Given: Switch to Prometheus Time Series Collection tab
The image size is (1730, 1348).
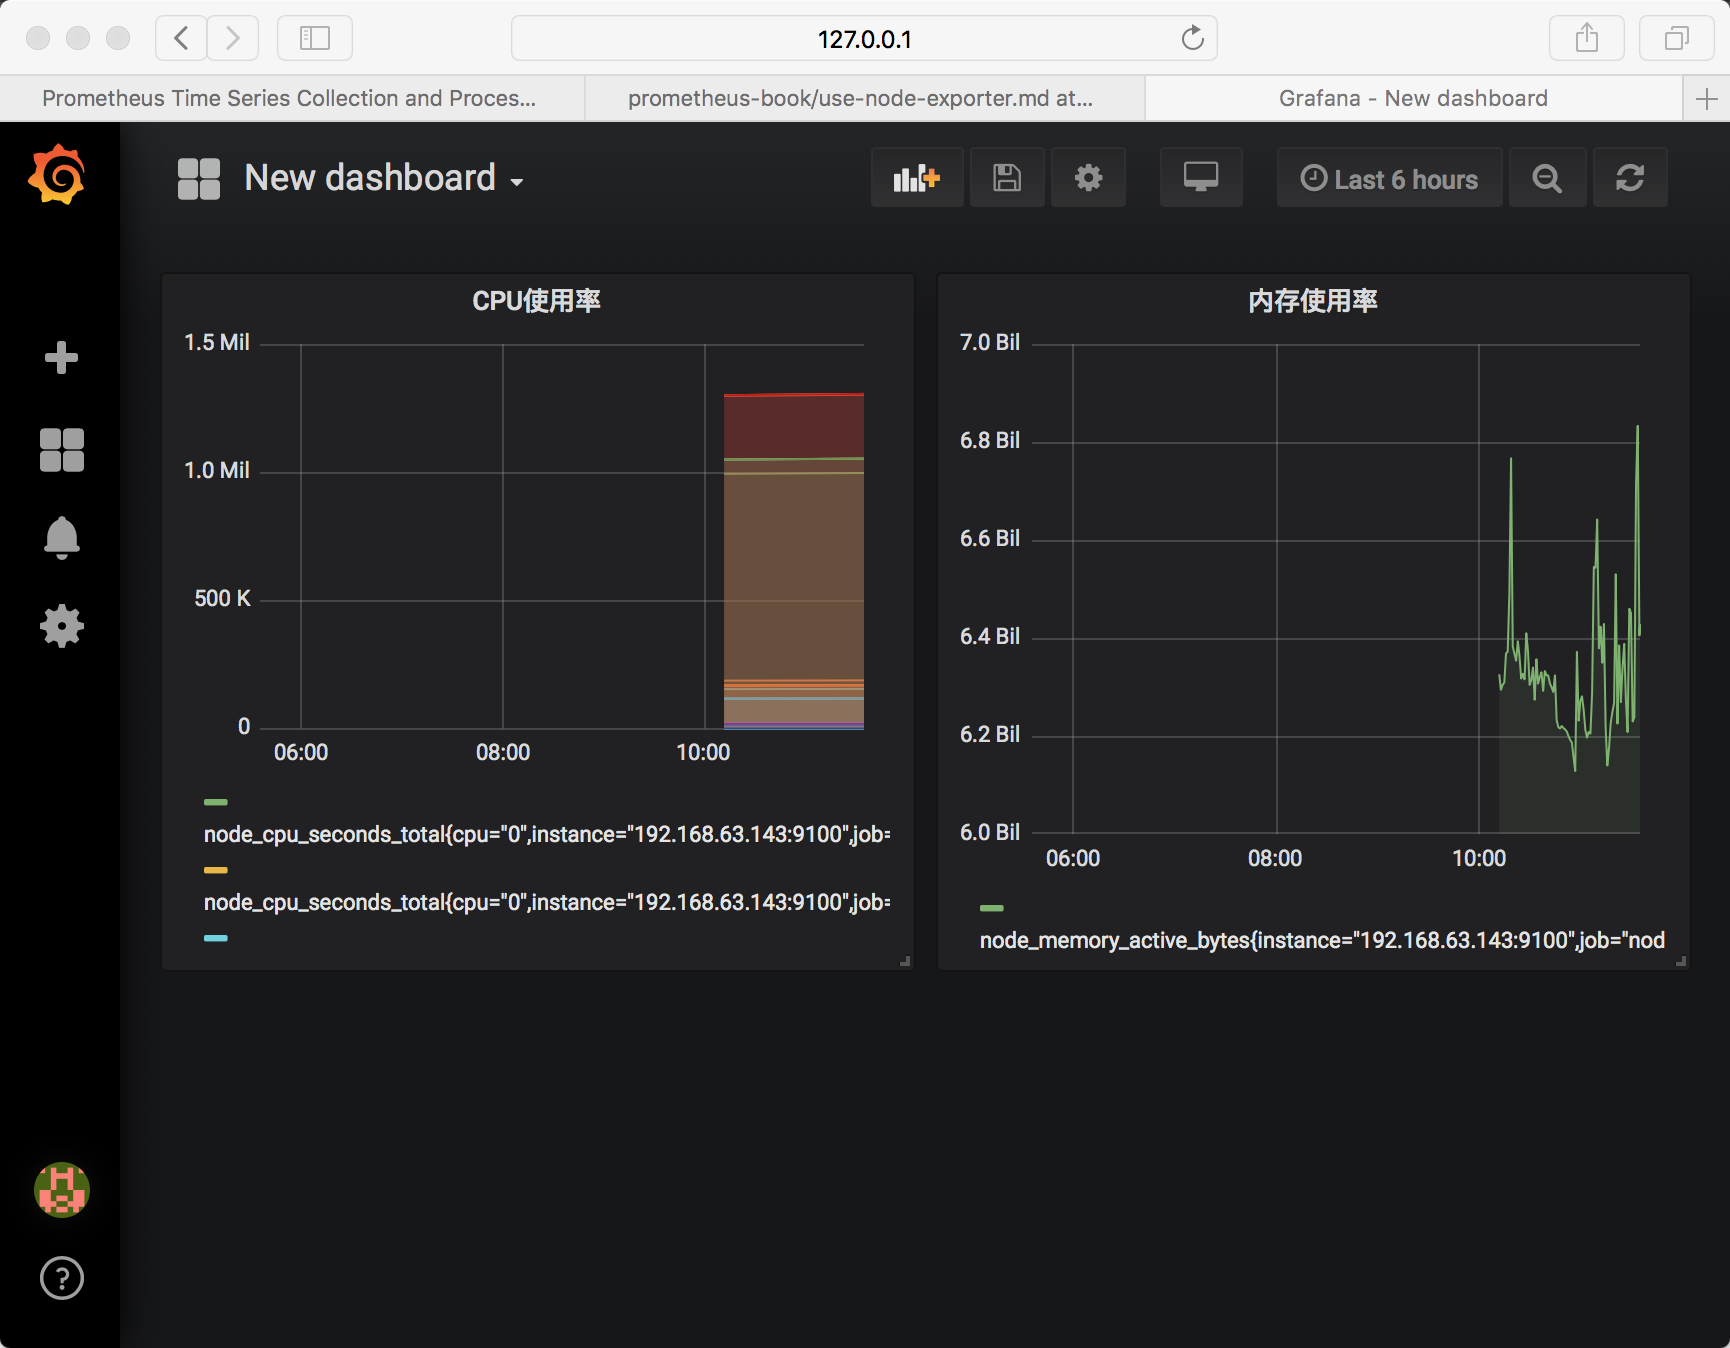Looking at the screenshot, I should click(291, 98).
